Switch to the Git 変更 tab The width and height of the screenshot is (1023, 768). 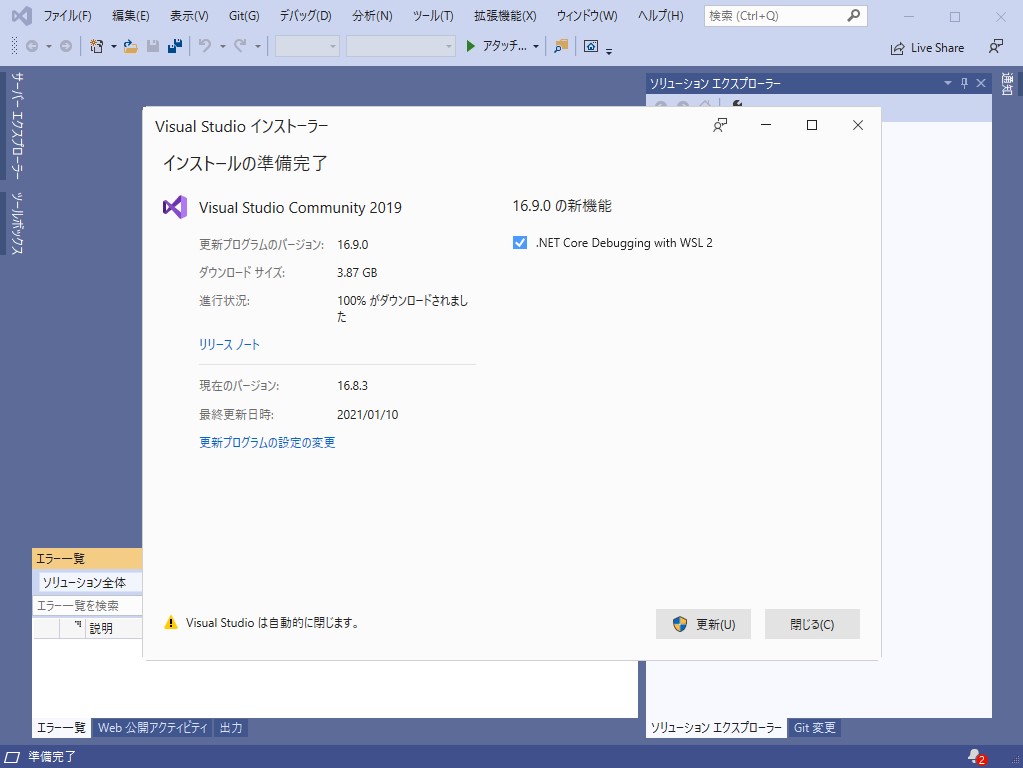(814, 728)
